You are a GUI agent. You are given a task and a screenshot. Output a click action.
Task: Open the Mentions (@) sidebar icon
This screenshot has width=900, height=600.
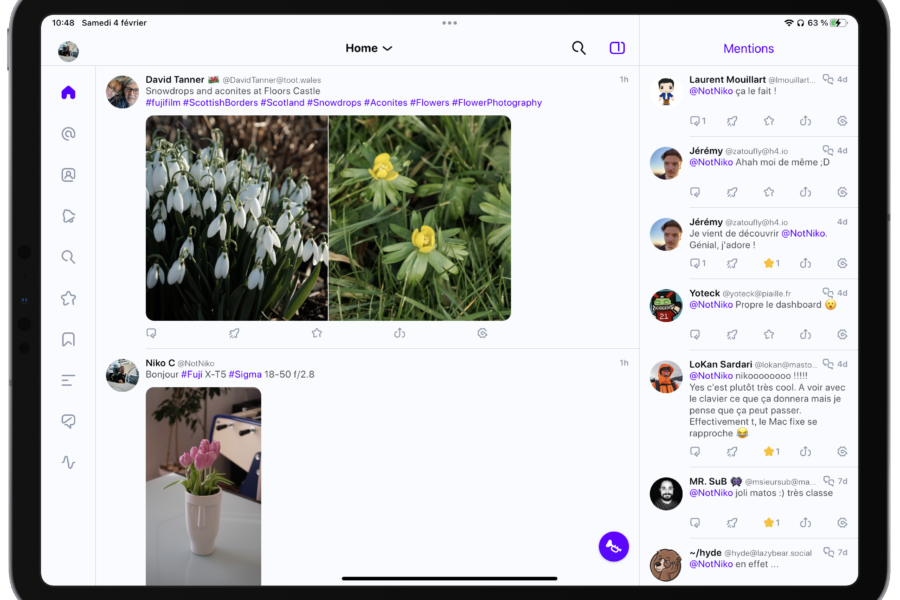tap(68, 134)
